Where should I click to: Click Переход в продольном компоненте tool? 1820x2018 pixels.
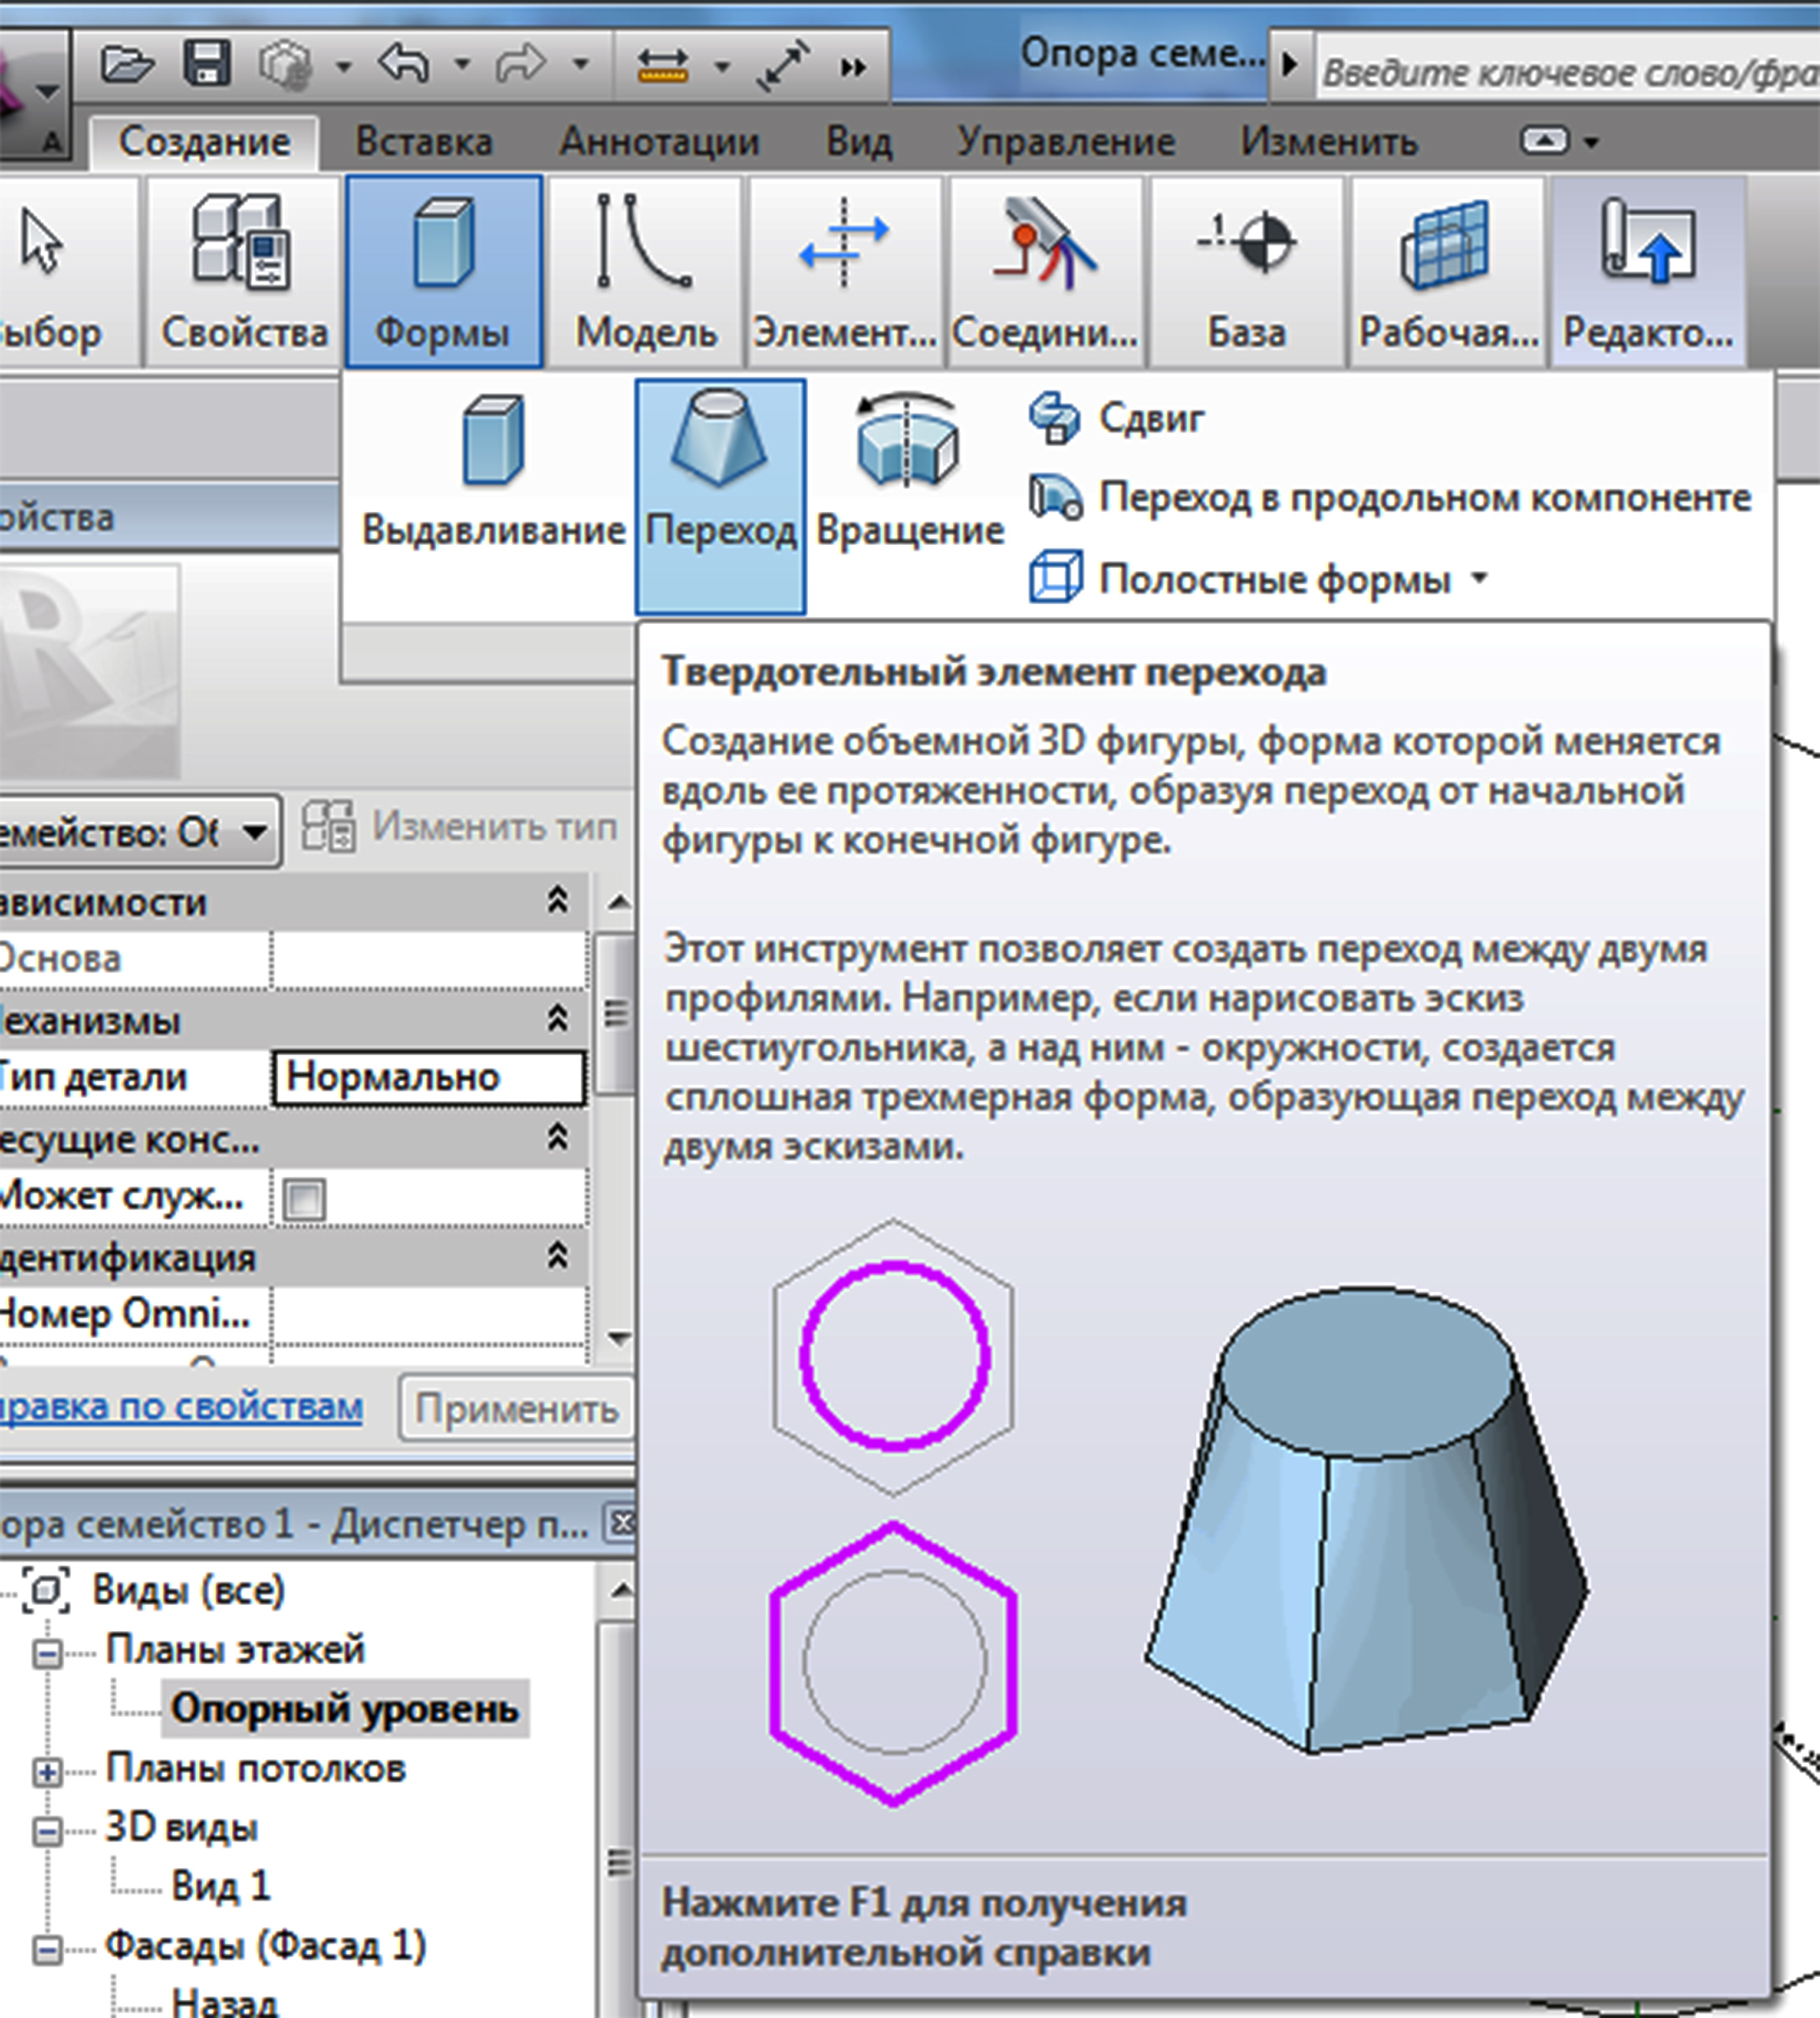click(1390, 498)
